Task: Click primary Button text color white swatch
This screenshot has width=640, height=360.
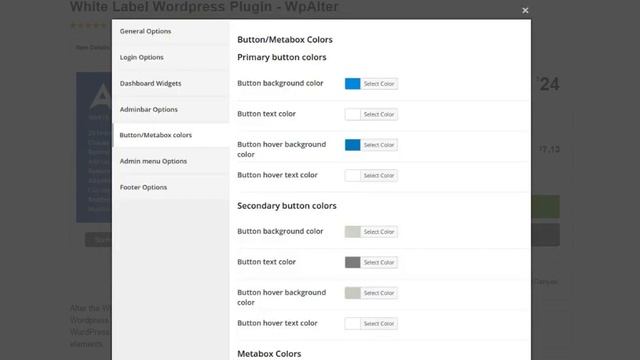Action: pos(353,114)
